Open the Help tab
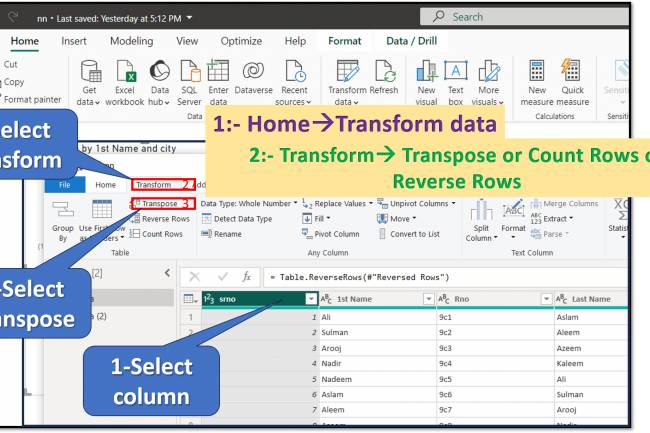The width and height of the screenshot is (650, 433). tap(295, 41)
